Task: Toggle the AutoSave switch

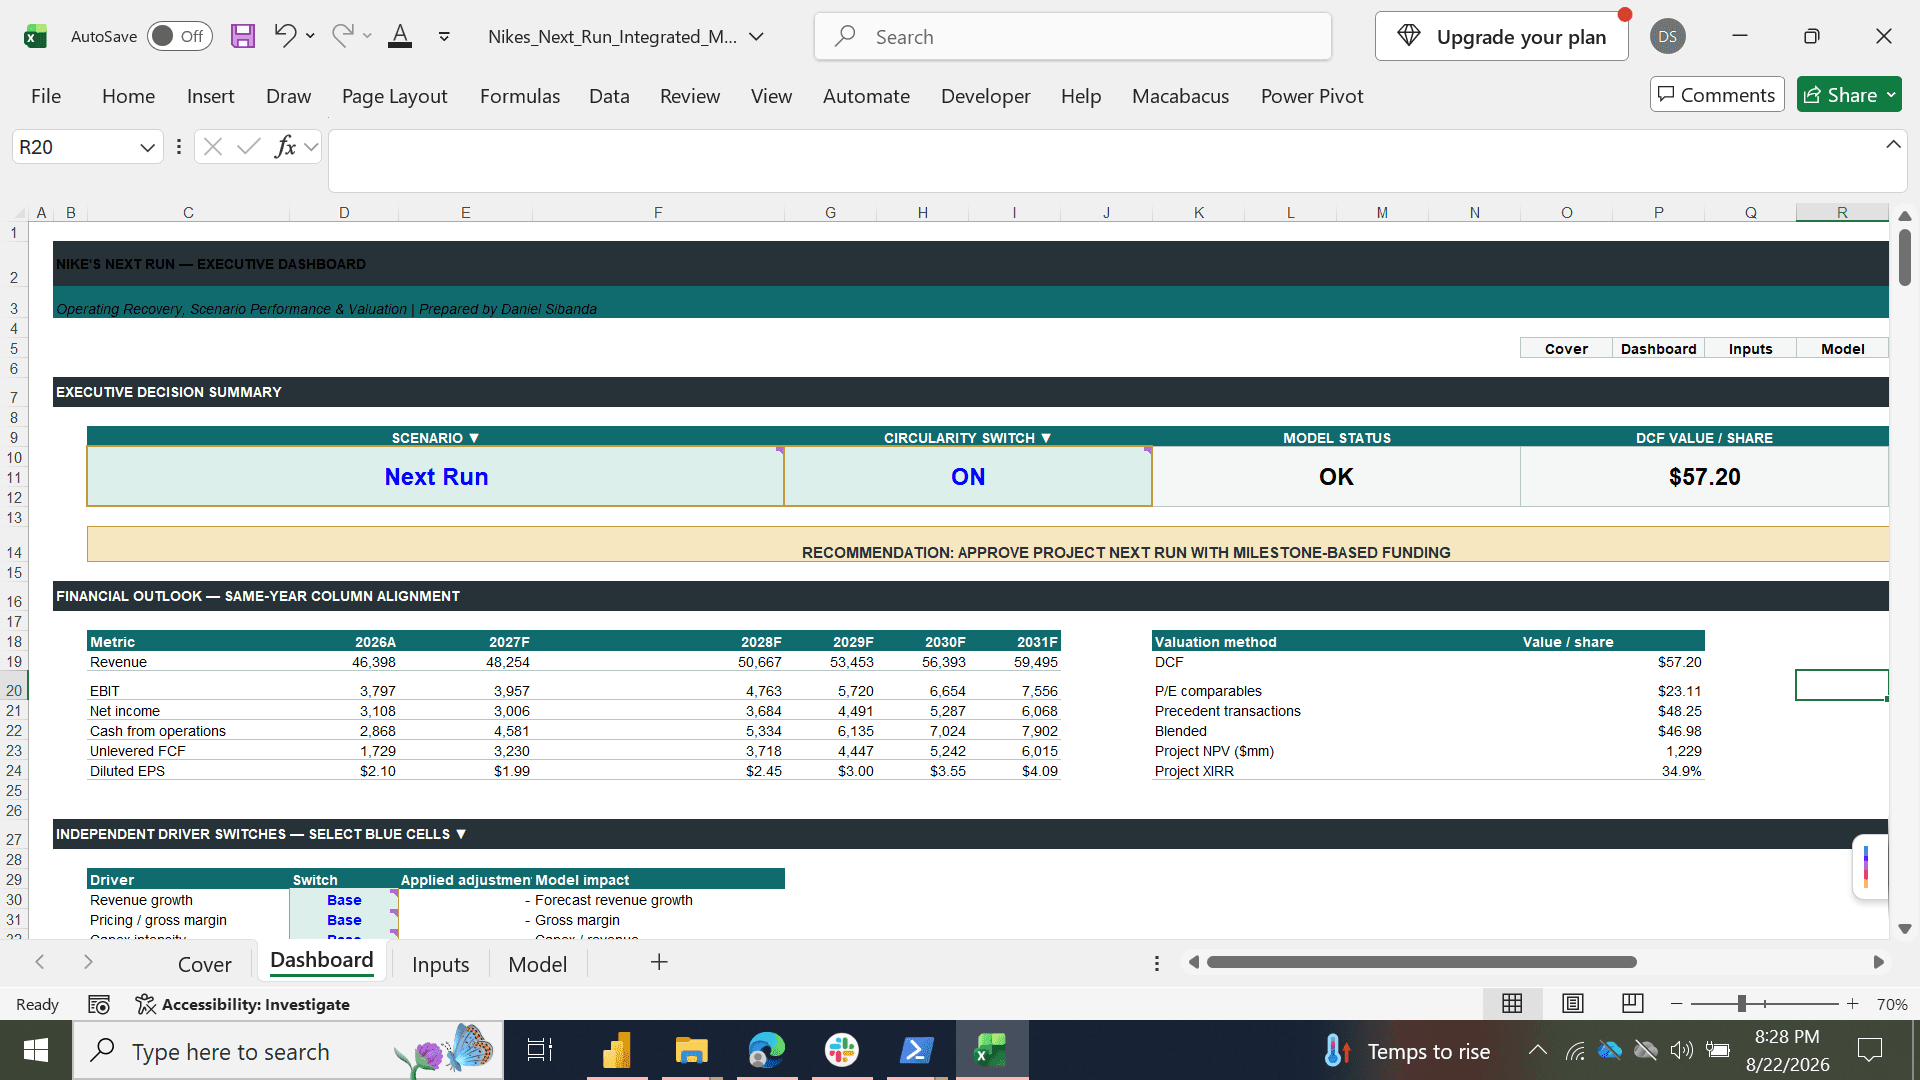Action: click(180, 37)
